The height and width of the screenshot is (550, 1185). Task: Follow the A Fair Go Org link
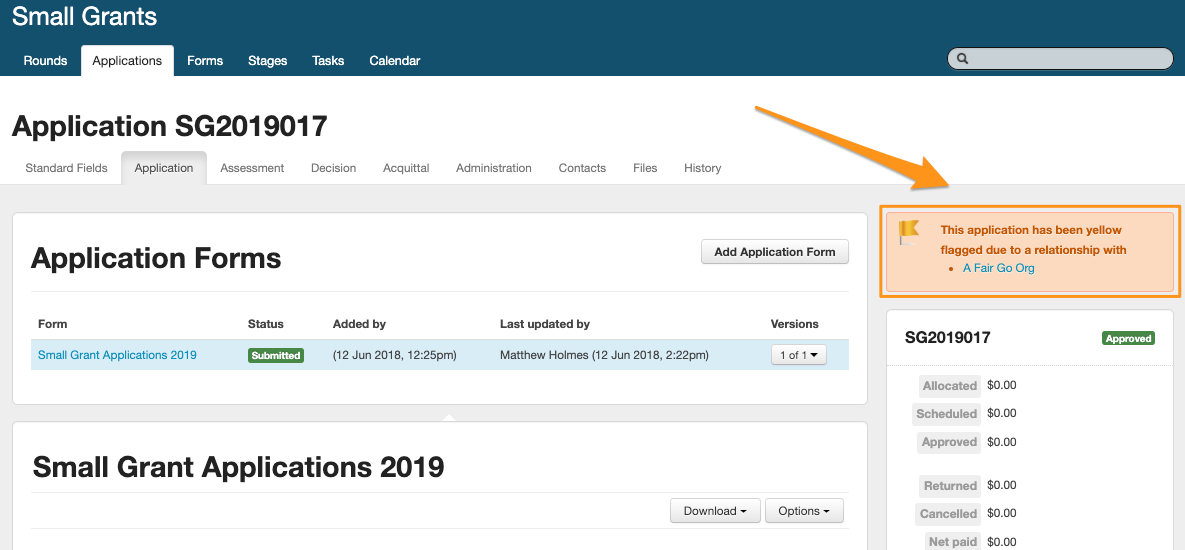998,268
